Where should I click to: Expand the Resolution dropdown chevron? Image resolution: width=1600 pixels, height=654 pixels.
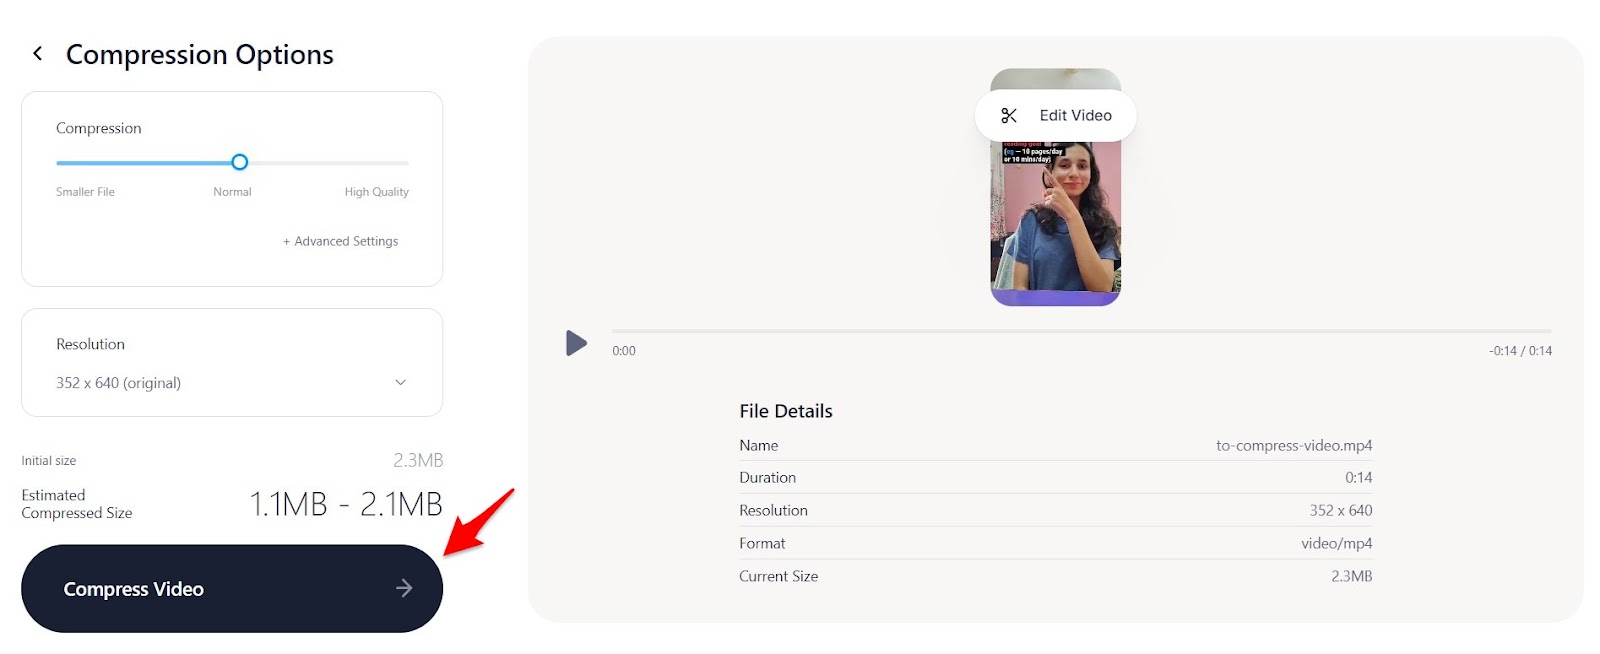tap(401, 382)
